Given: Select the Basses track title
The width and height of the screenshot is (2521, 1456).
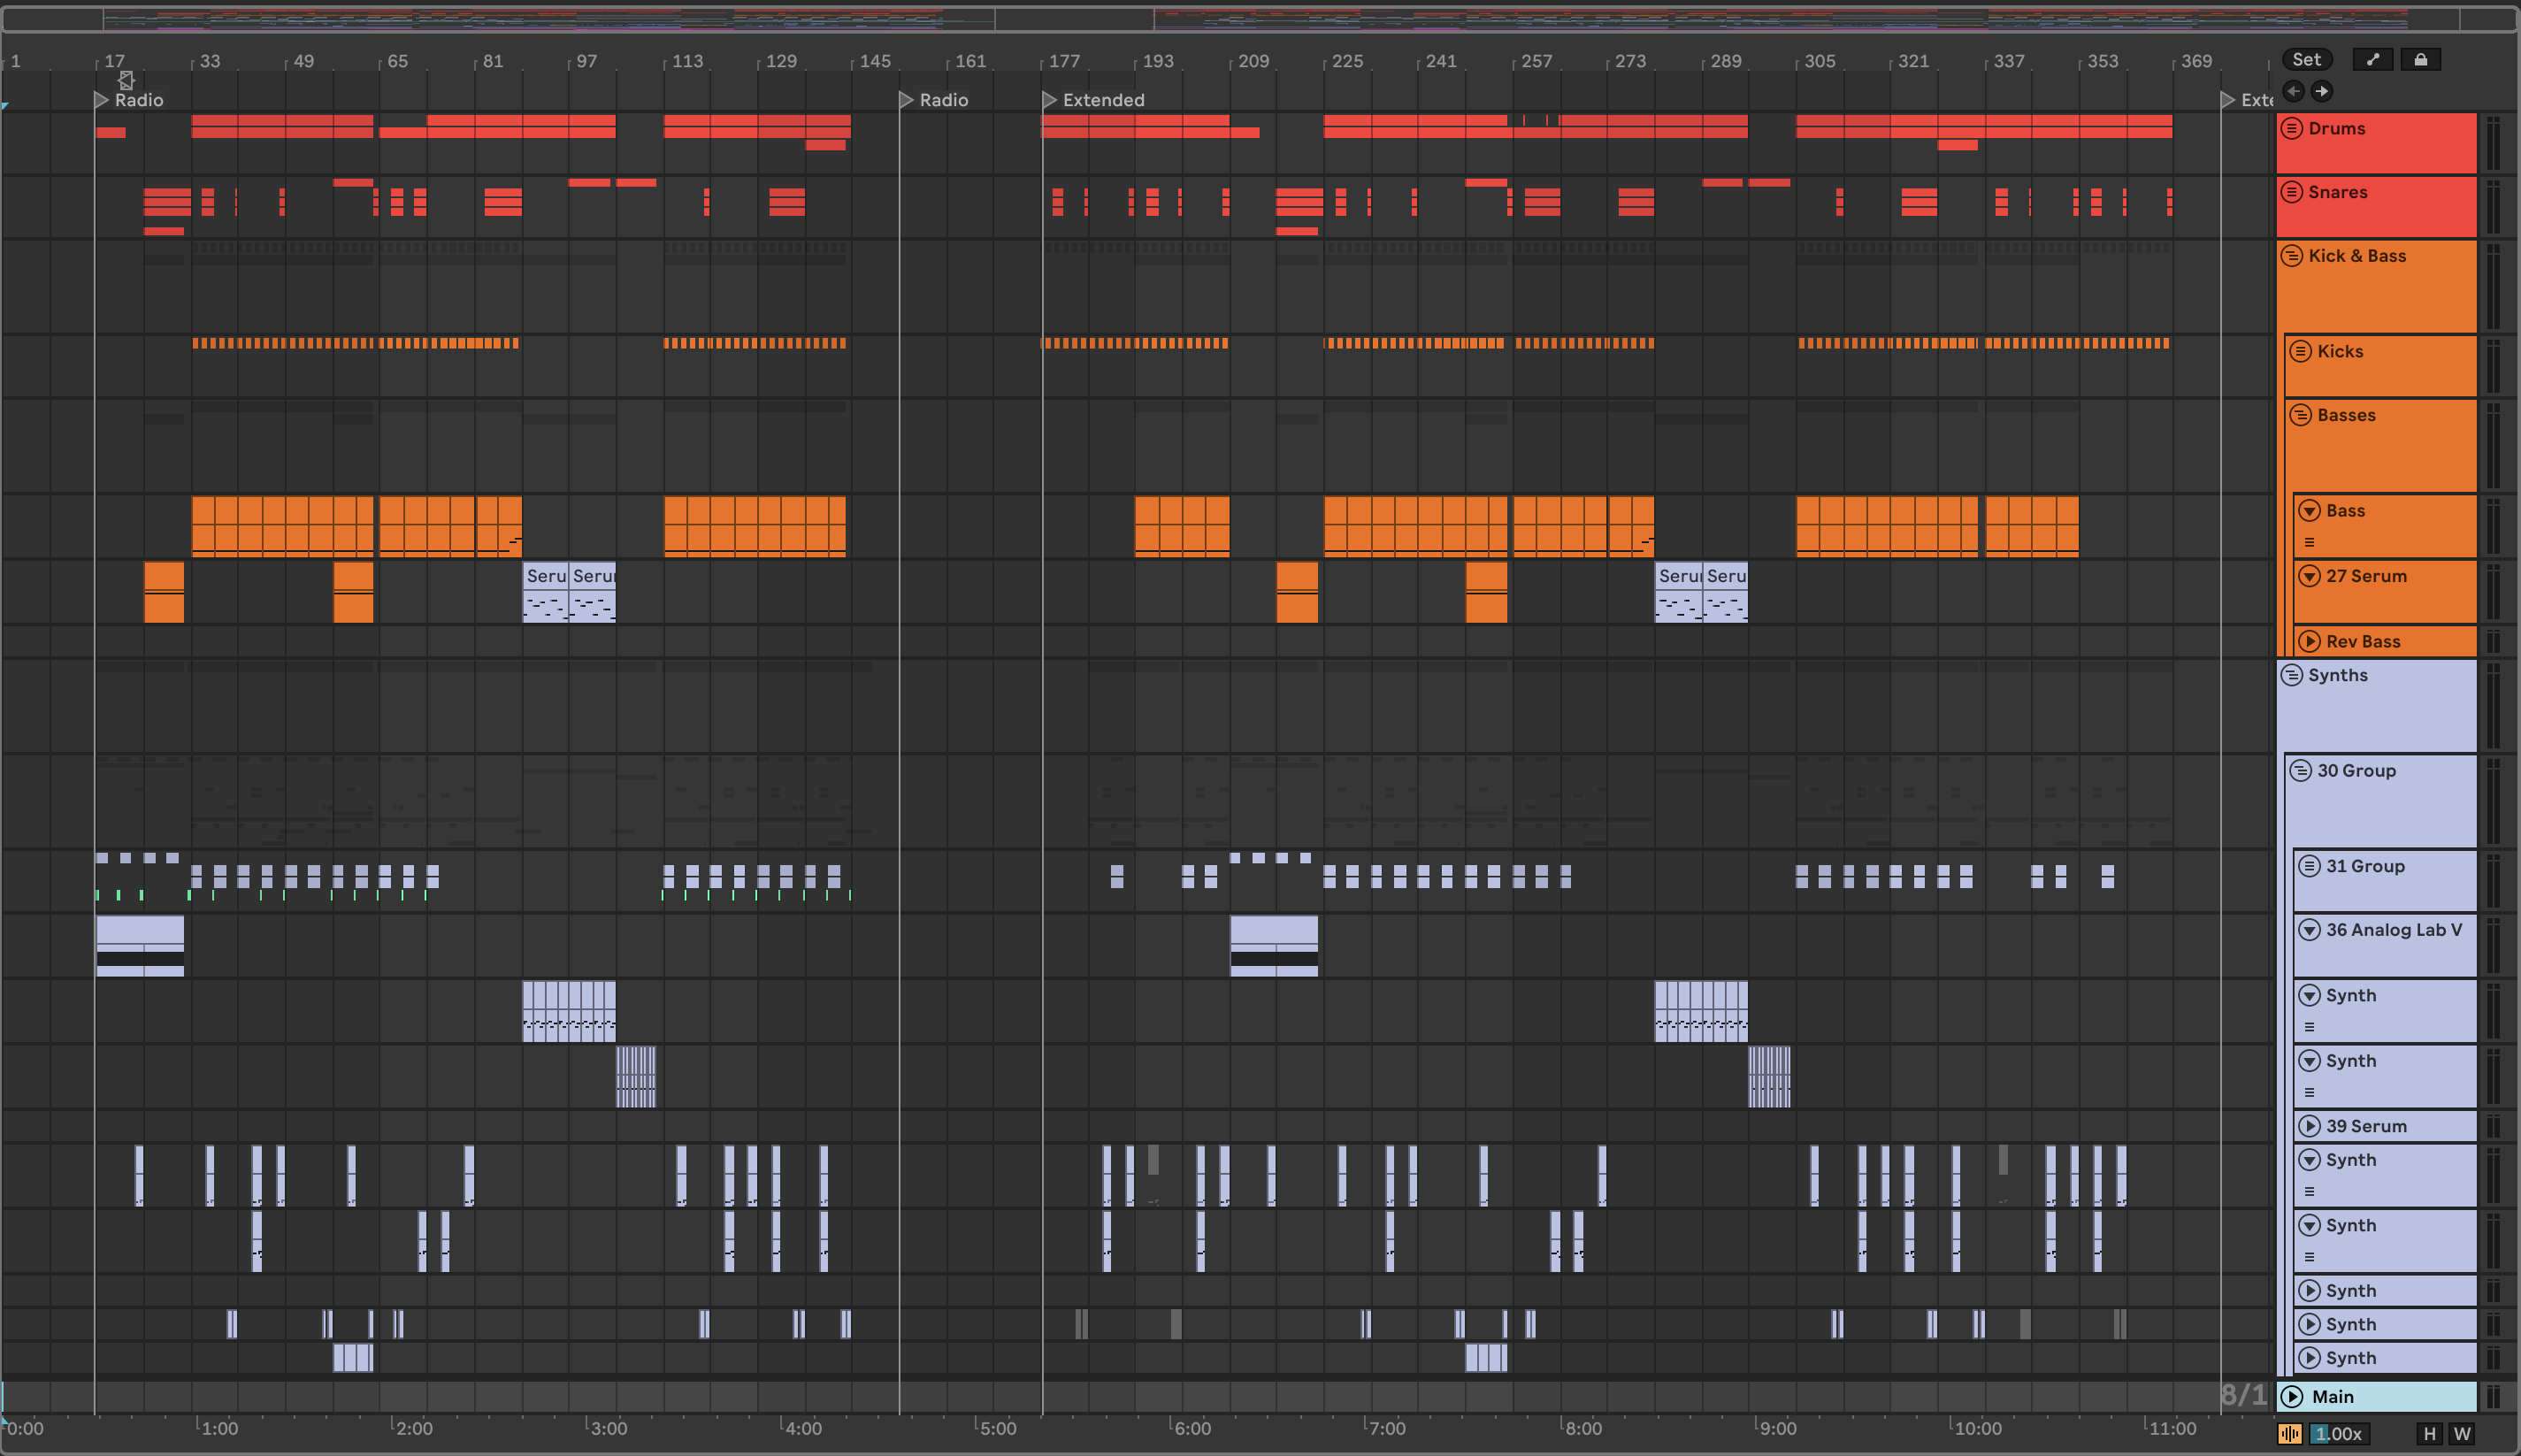Looking at the screenshot, I should 2346,415.
